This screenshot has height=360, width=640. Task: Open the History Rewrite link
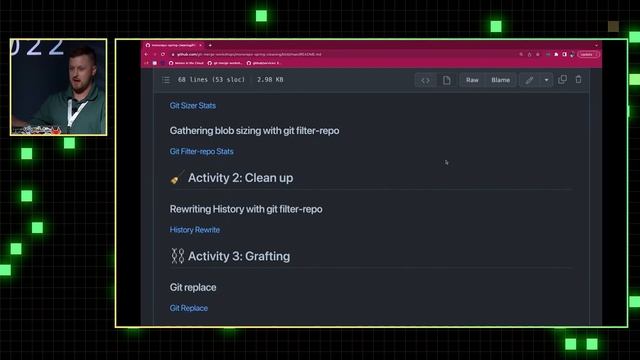coord(195,230)
